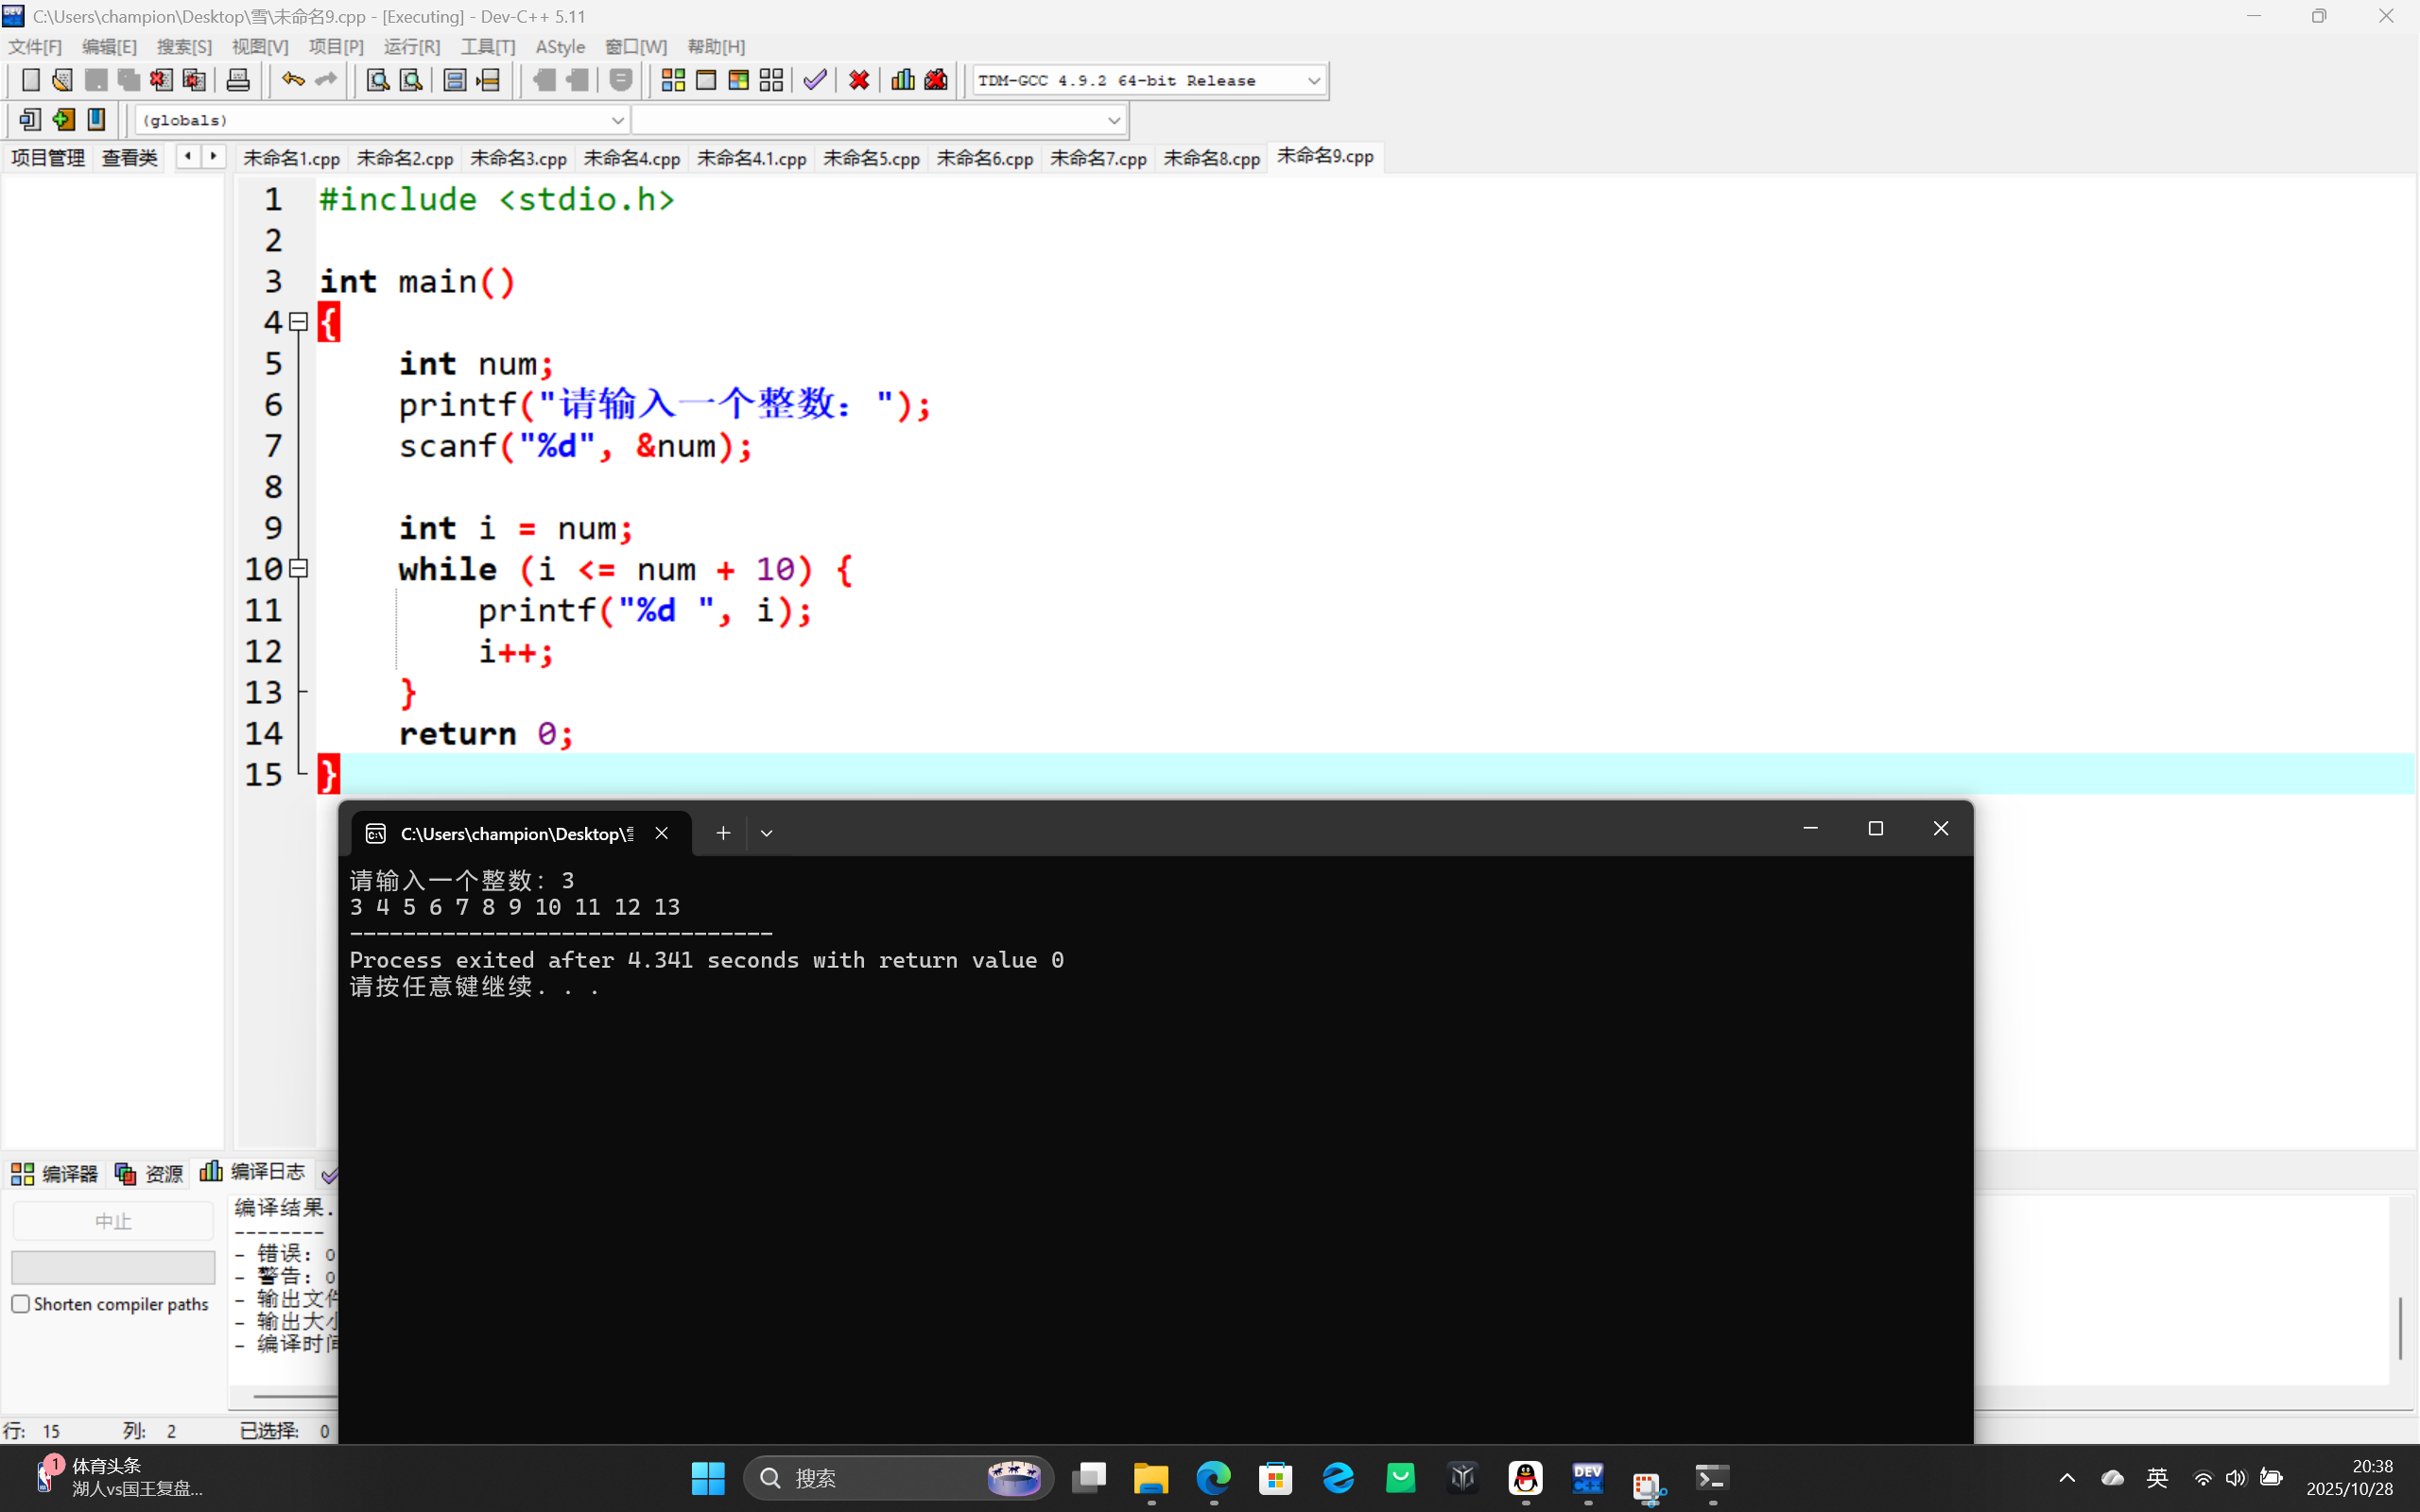
Task: Open the 运行[R] menu
Action: 411,47
